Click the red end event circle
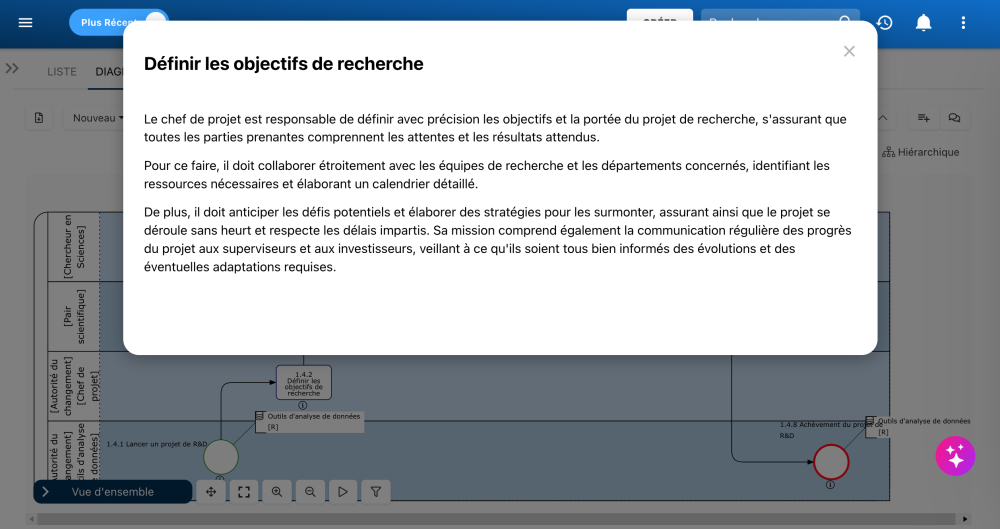 [x=831, y=463]
